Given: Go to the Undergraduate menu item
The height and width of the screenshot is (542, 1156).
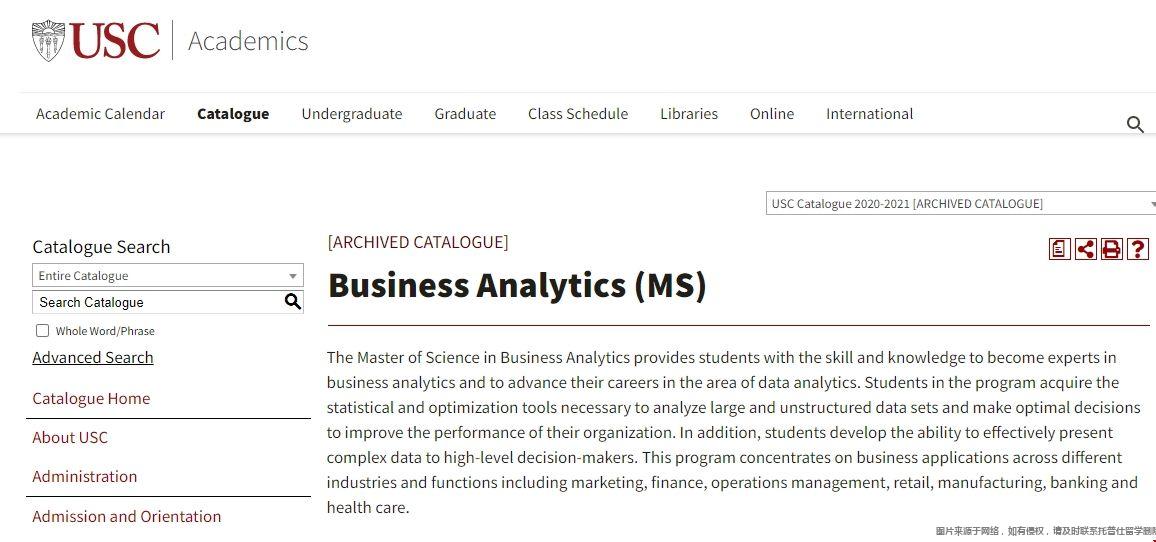Looking at the screenshot, I should (x=352, y=114).
